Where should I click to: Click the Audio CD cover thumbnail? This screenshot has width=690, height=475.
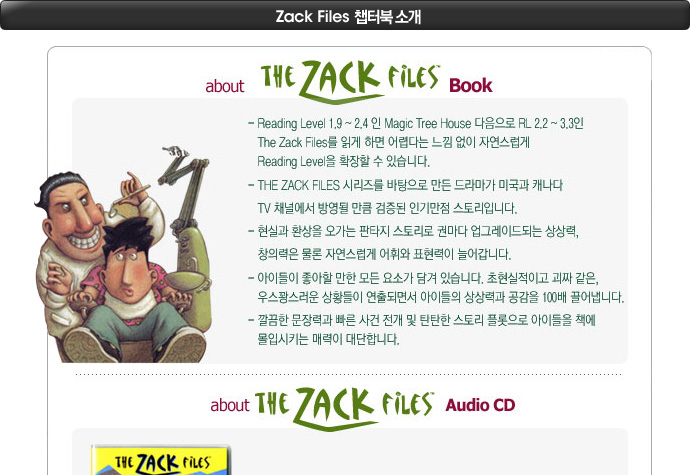161,460
